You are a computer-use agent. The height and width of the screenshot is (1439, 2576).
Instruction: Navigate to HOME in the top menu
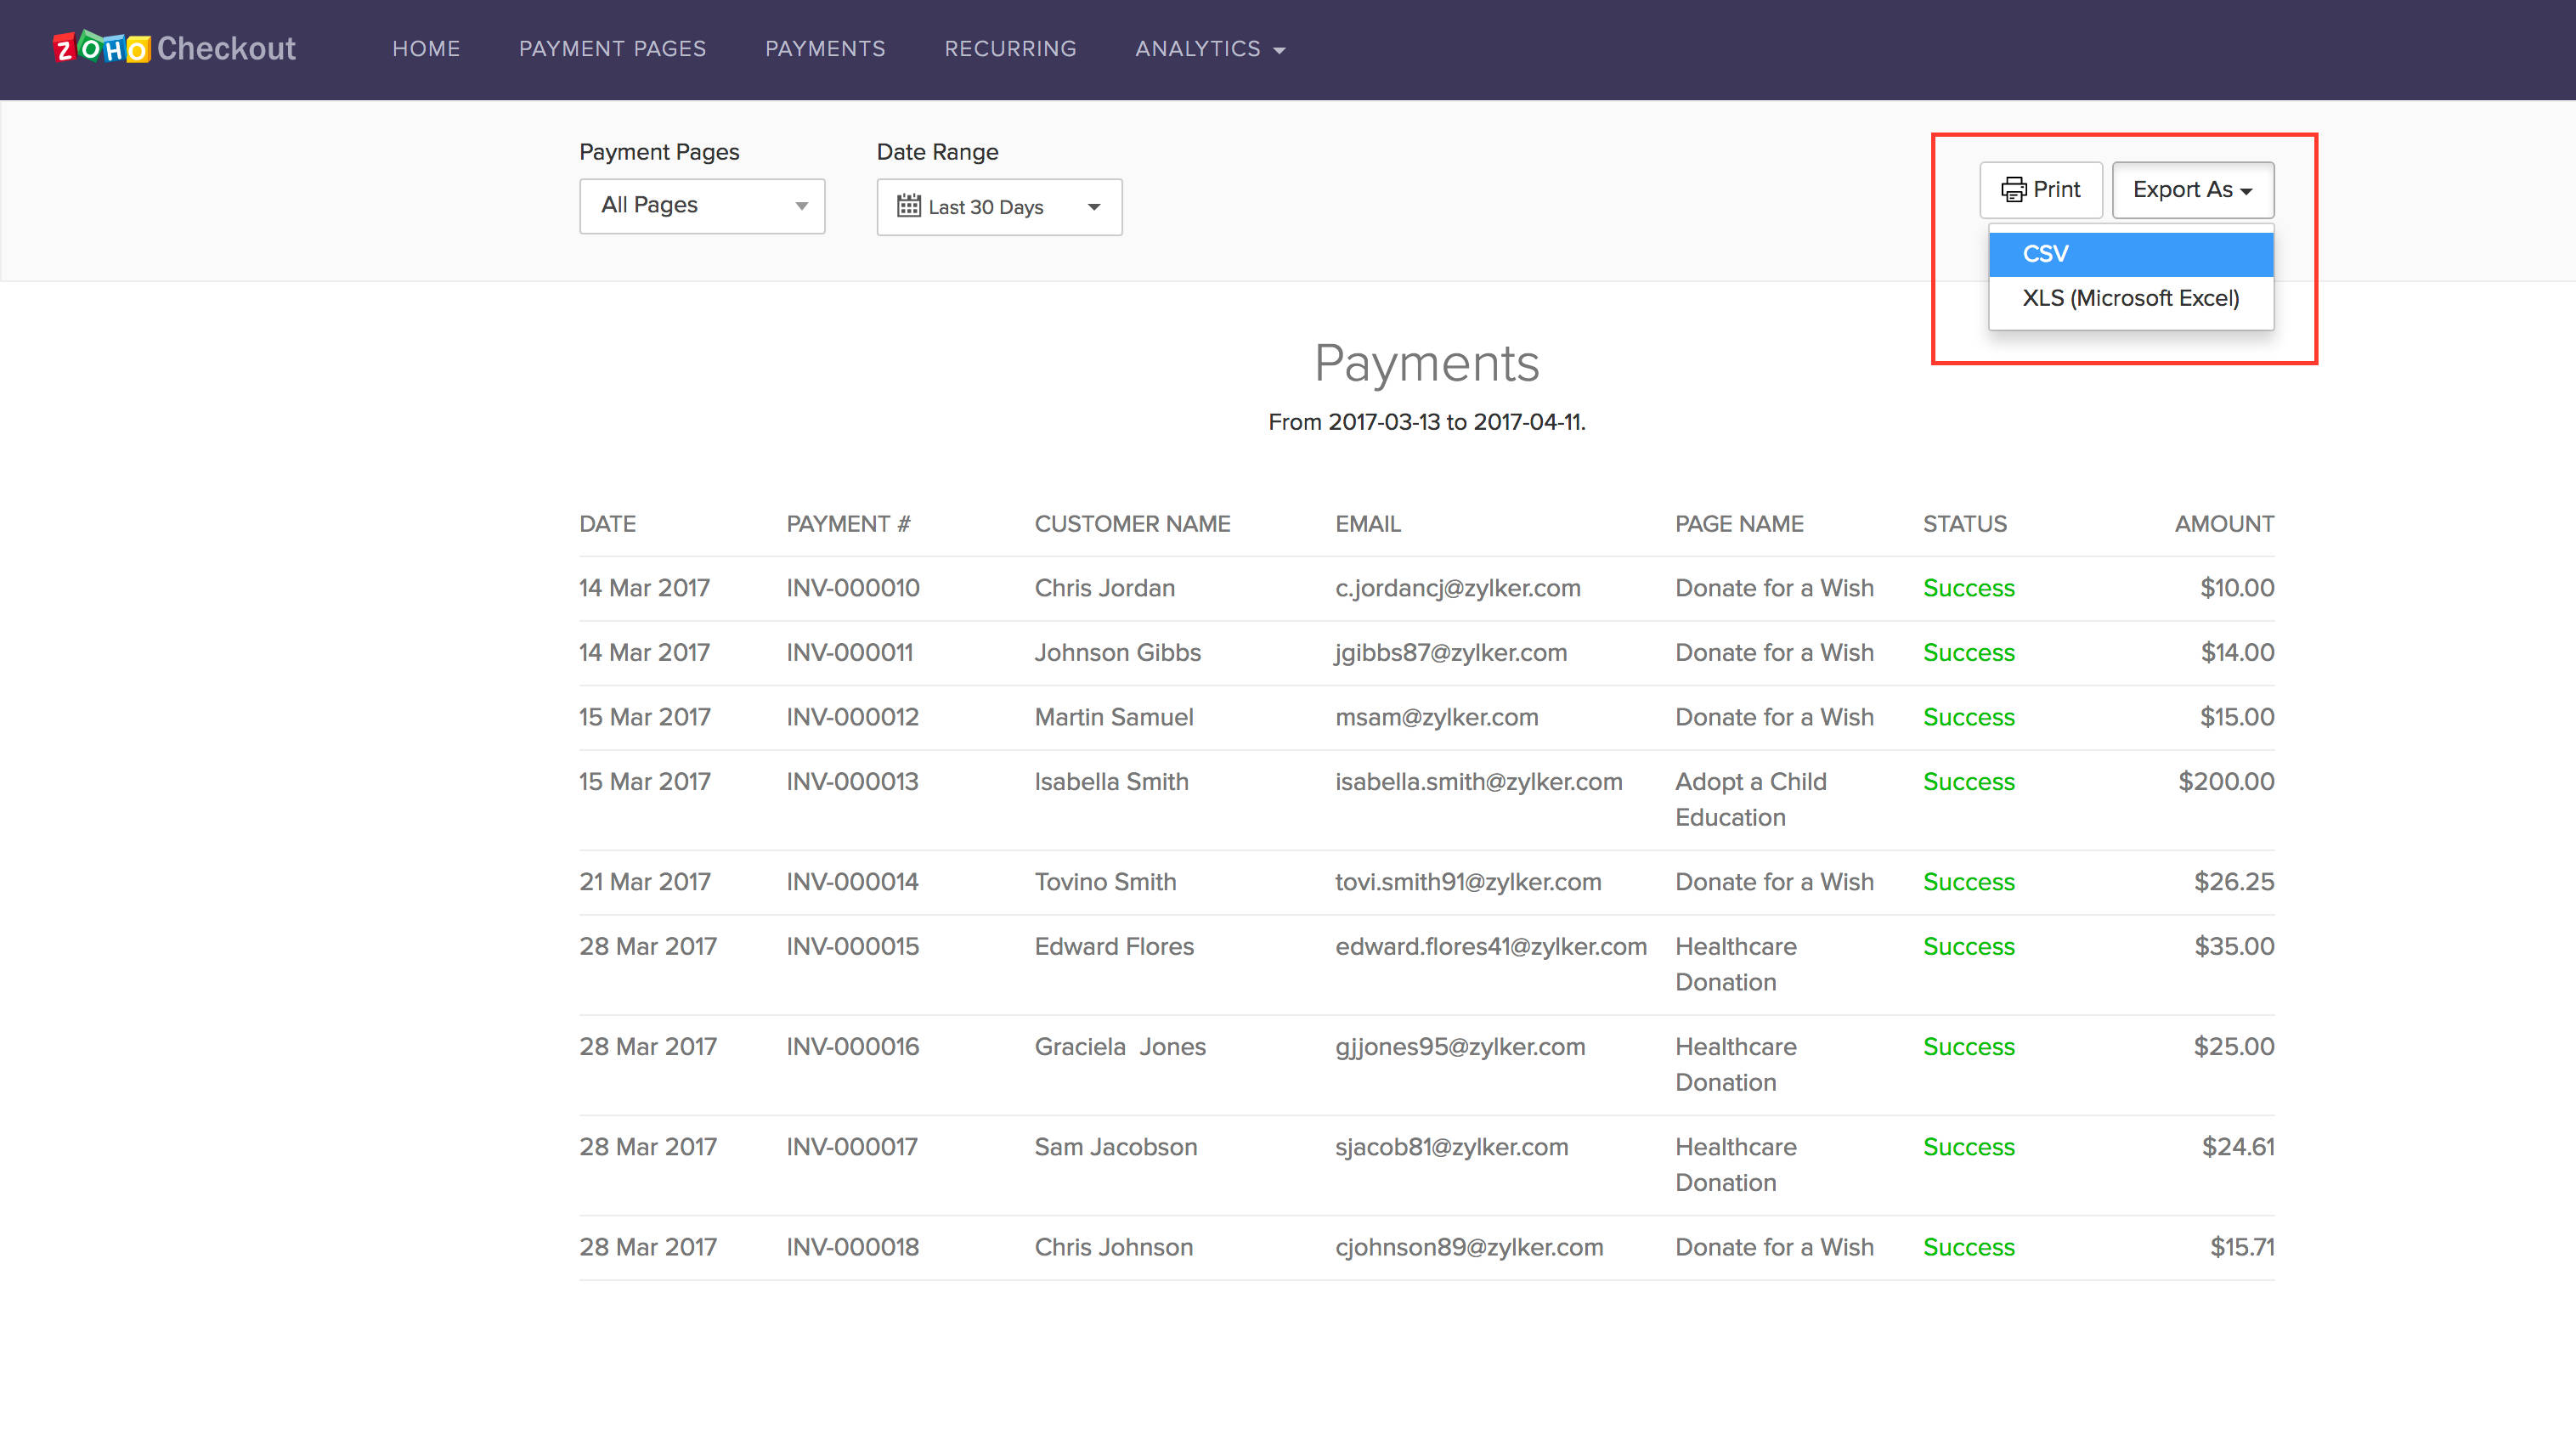[x=426, y=48]
